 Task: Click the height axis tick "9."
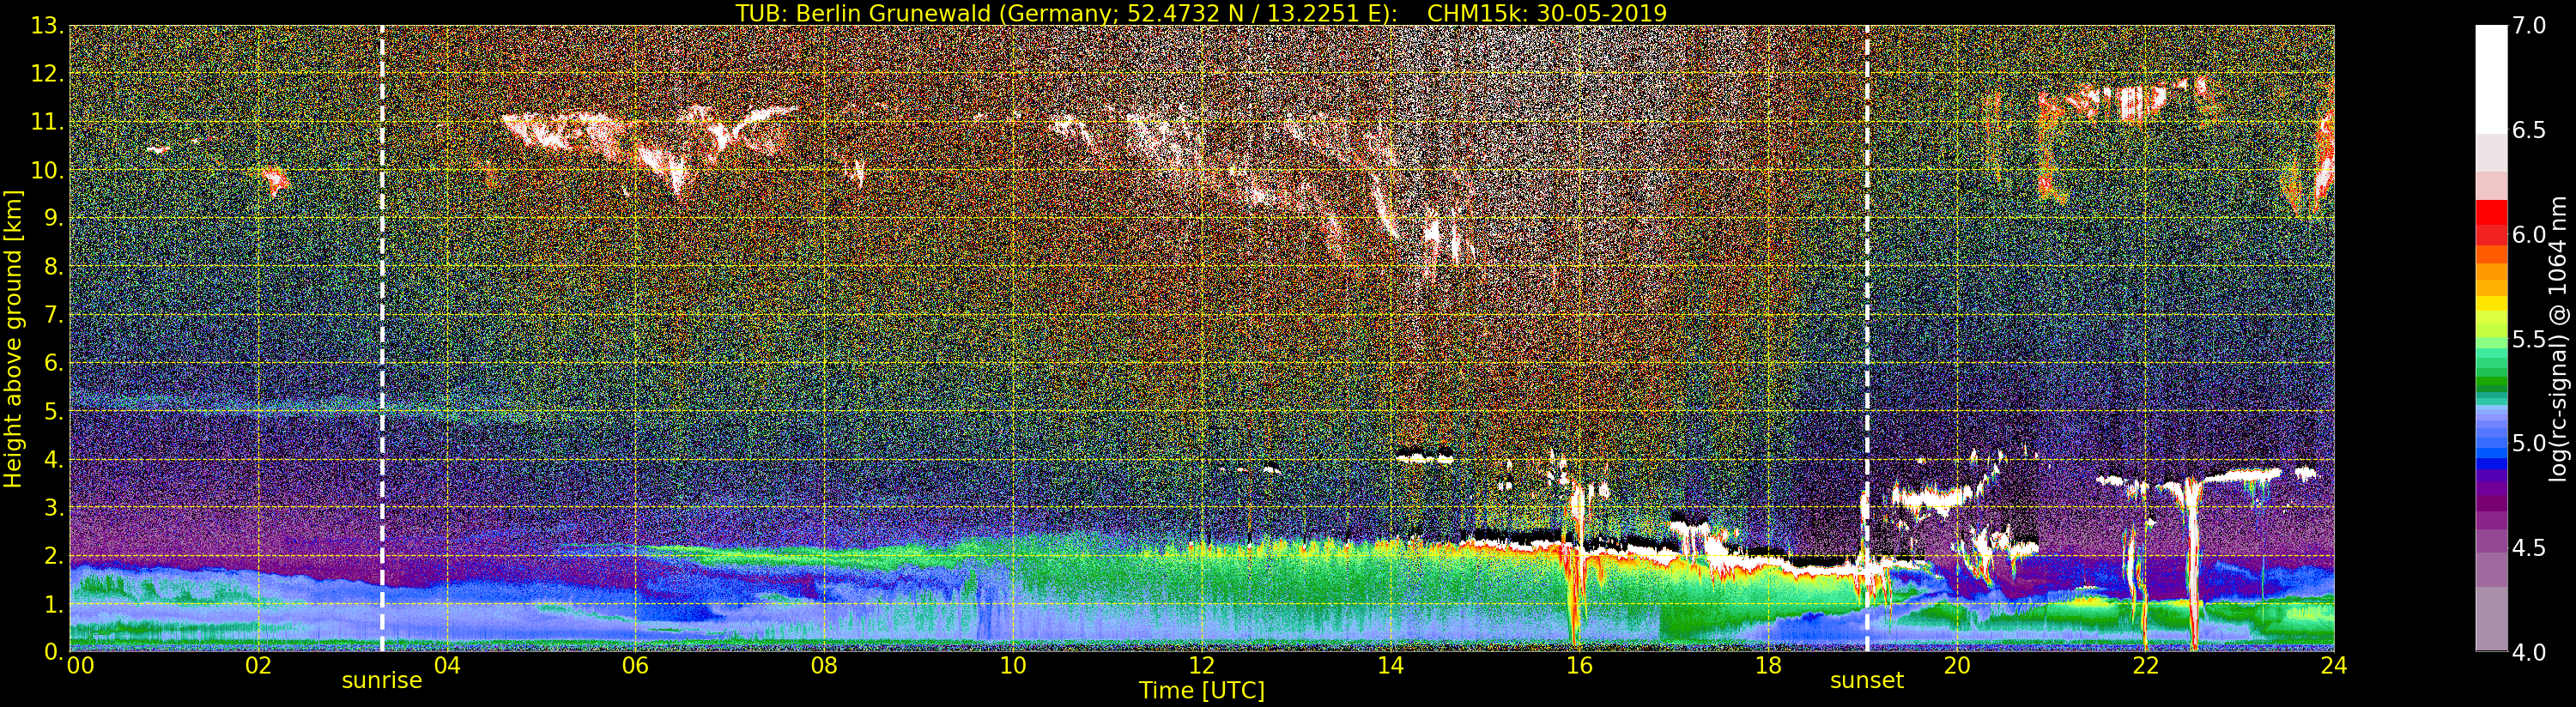54,218
